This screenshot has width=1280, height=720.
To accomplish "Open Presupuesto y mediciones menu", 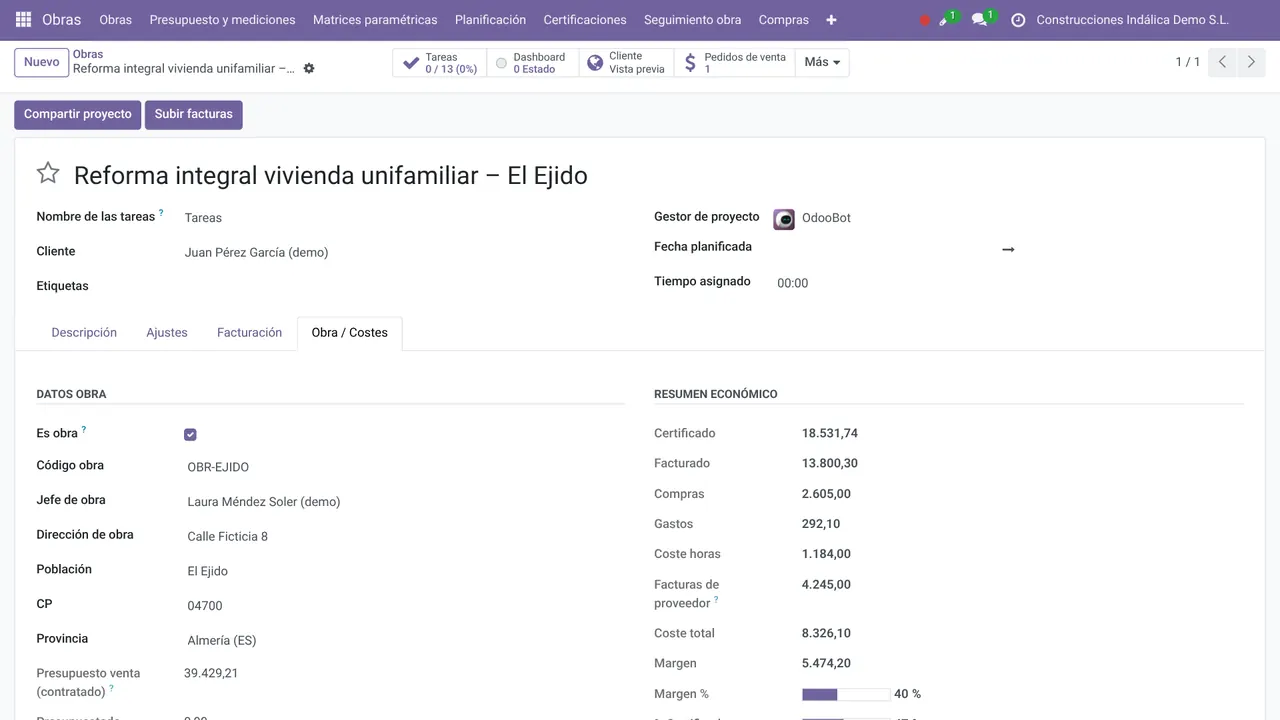I will [x=222, y=20].
